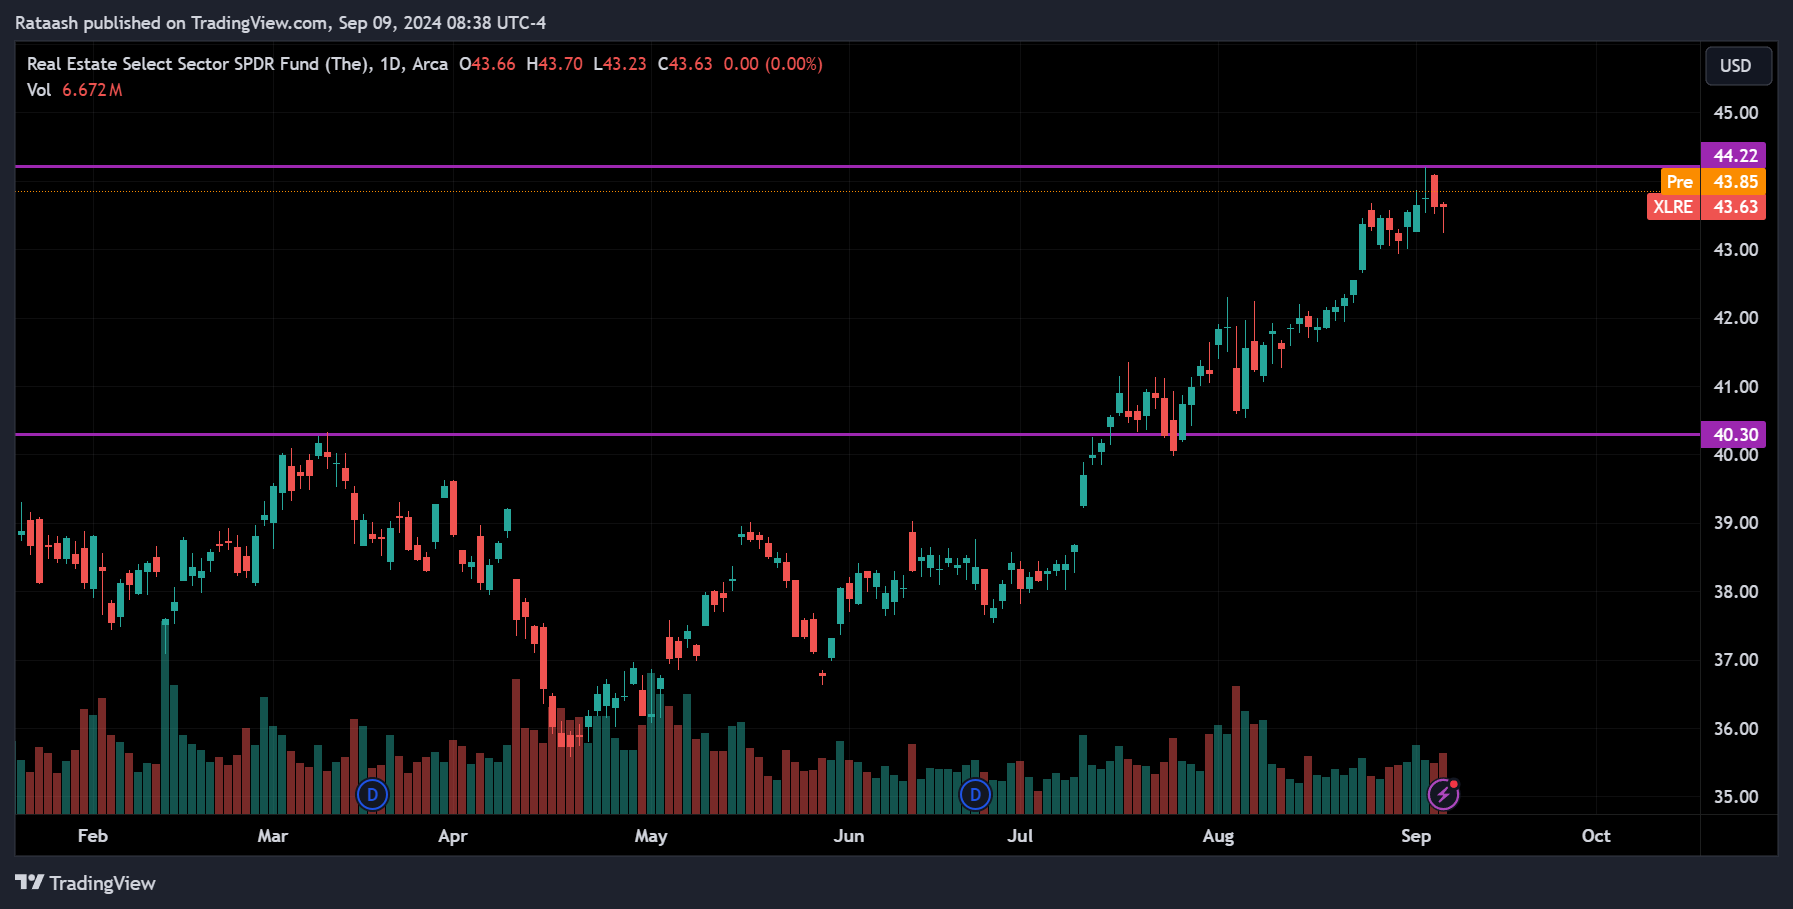The height and width of the screenshot is (909, 1793).
Task: Click the Arca exchange label
Action: [x=430, y=64]
